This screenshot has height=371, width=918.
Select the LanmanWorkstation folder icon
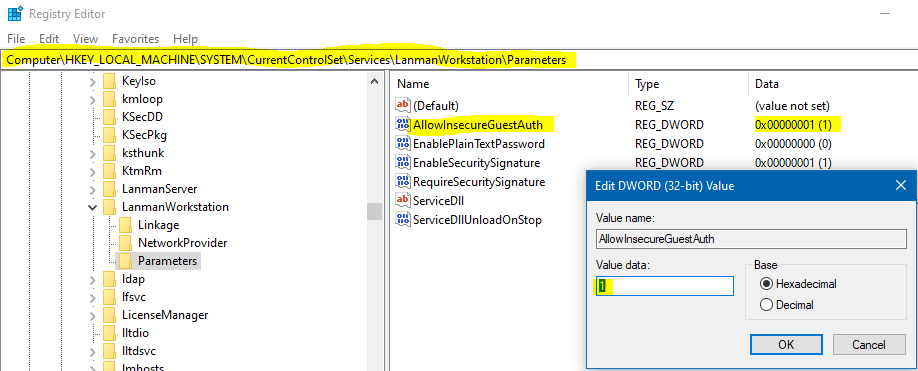click(x=109, y=207)
